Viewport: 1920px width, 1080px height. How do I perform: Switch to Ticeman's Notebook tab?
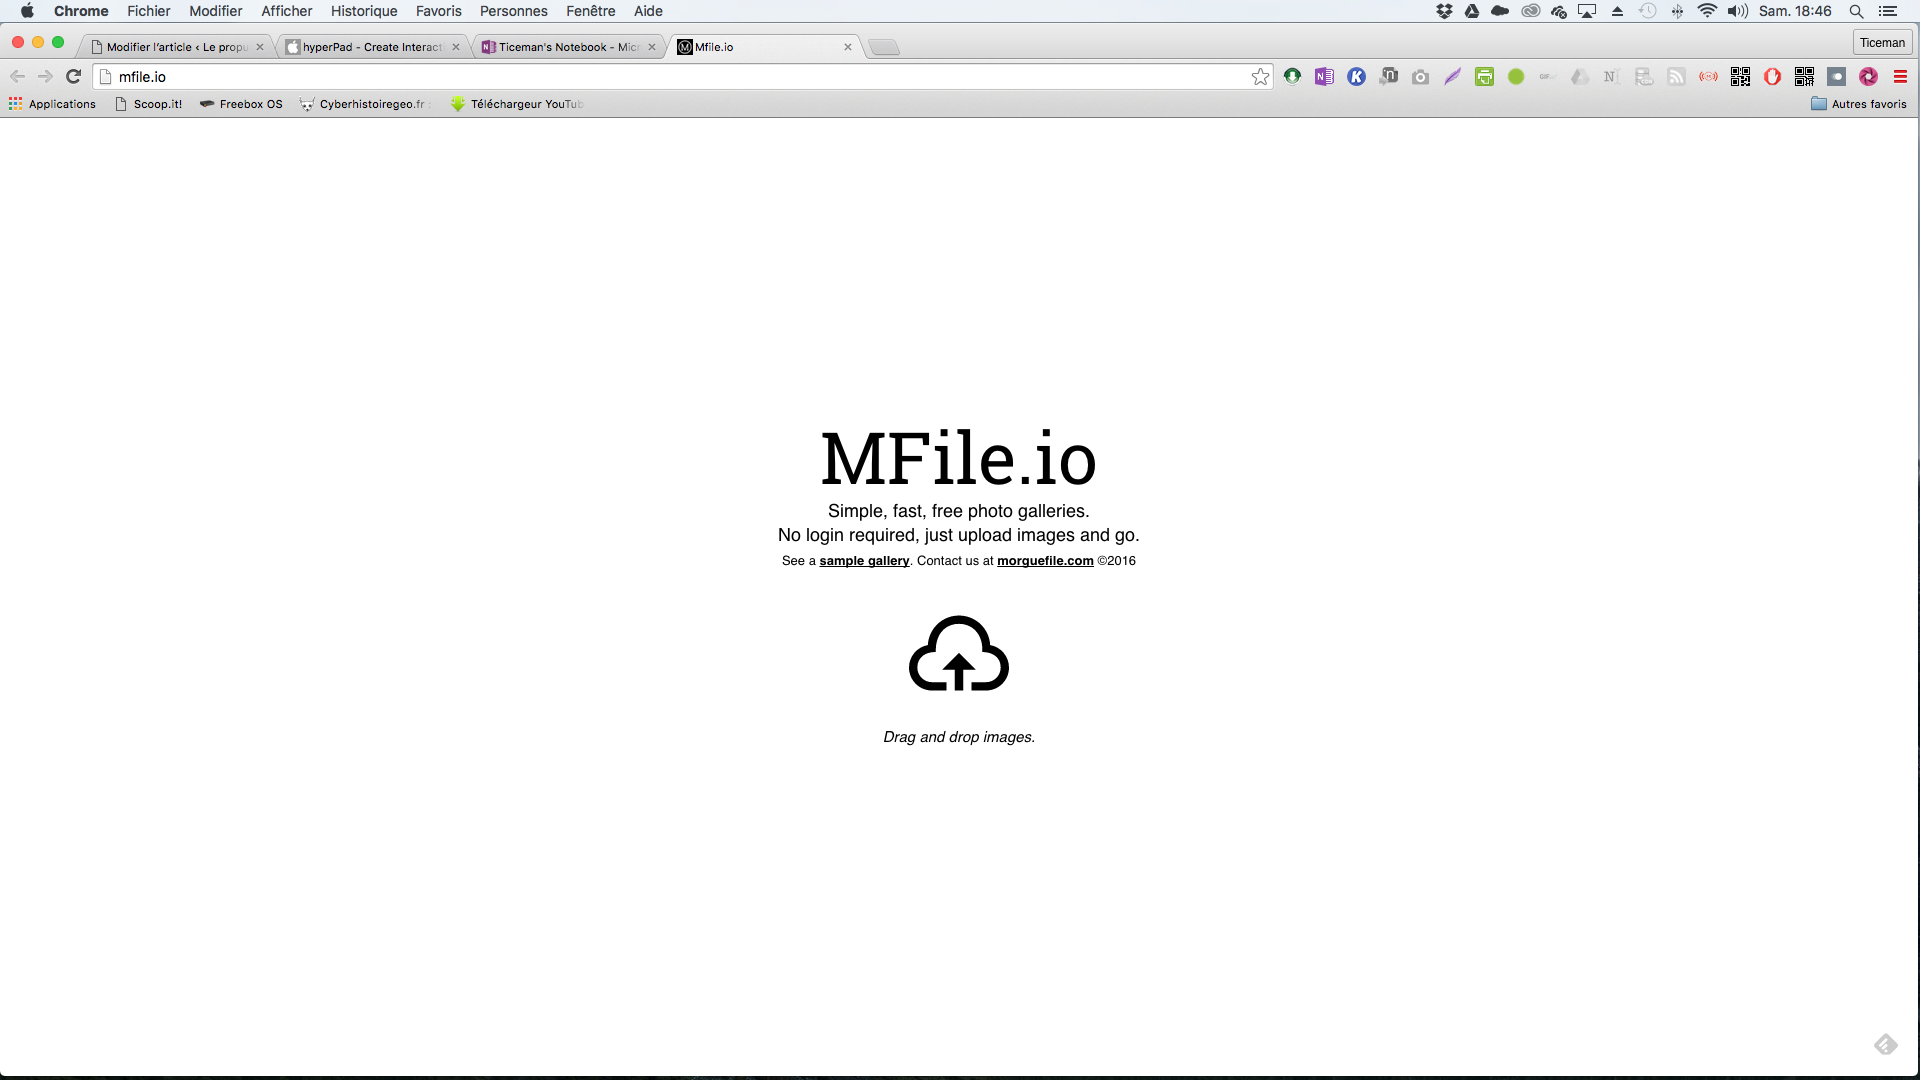click(x=567, y=47)
